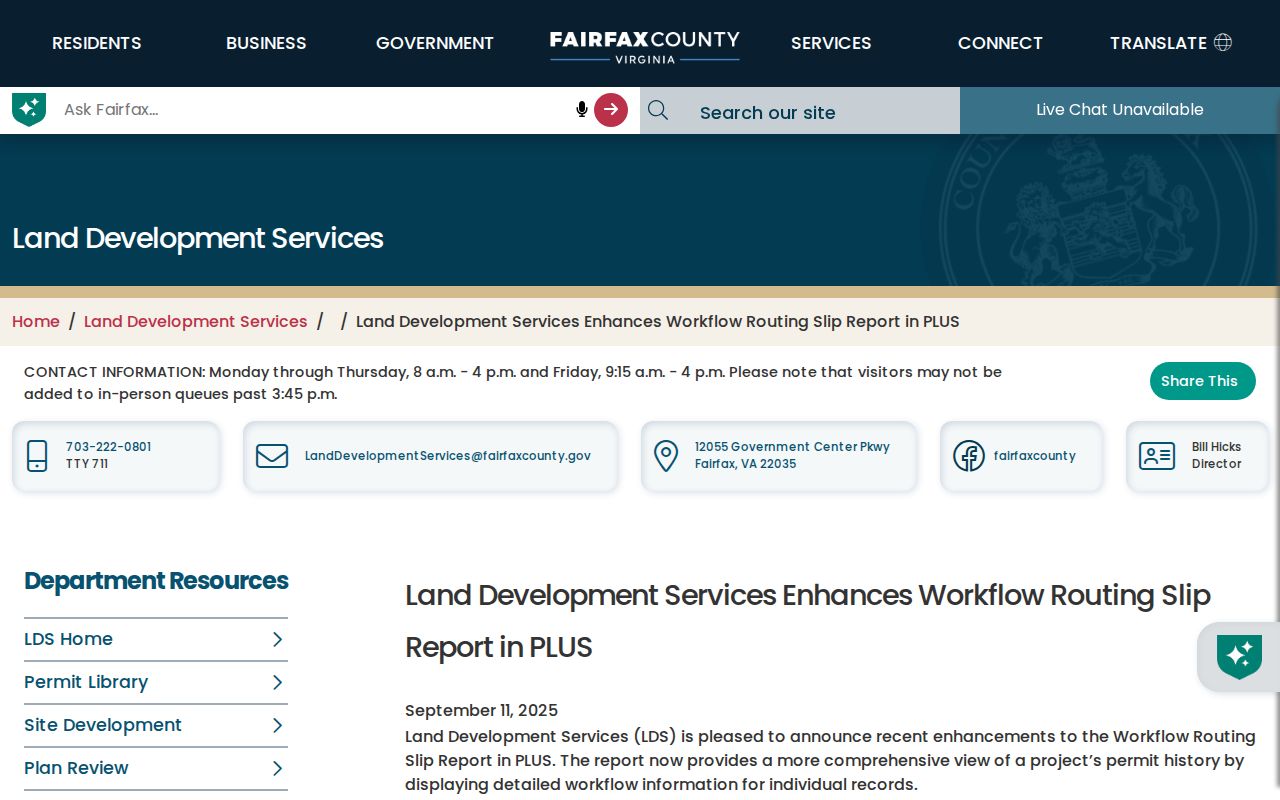Open the LDS Home sidebar link
The height and width of the screenshot is (800, 1280).
click(68, 639)
